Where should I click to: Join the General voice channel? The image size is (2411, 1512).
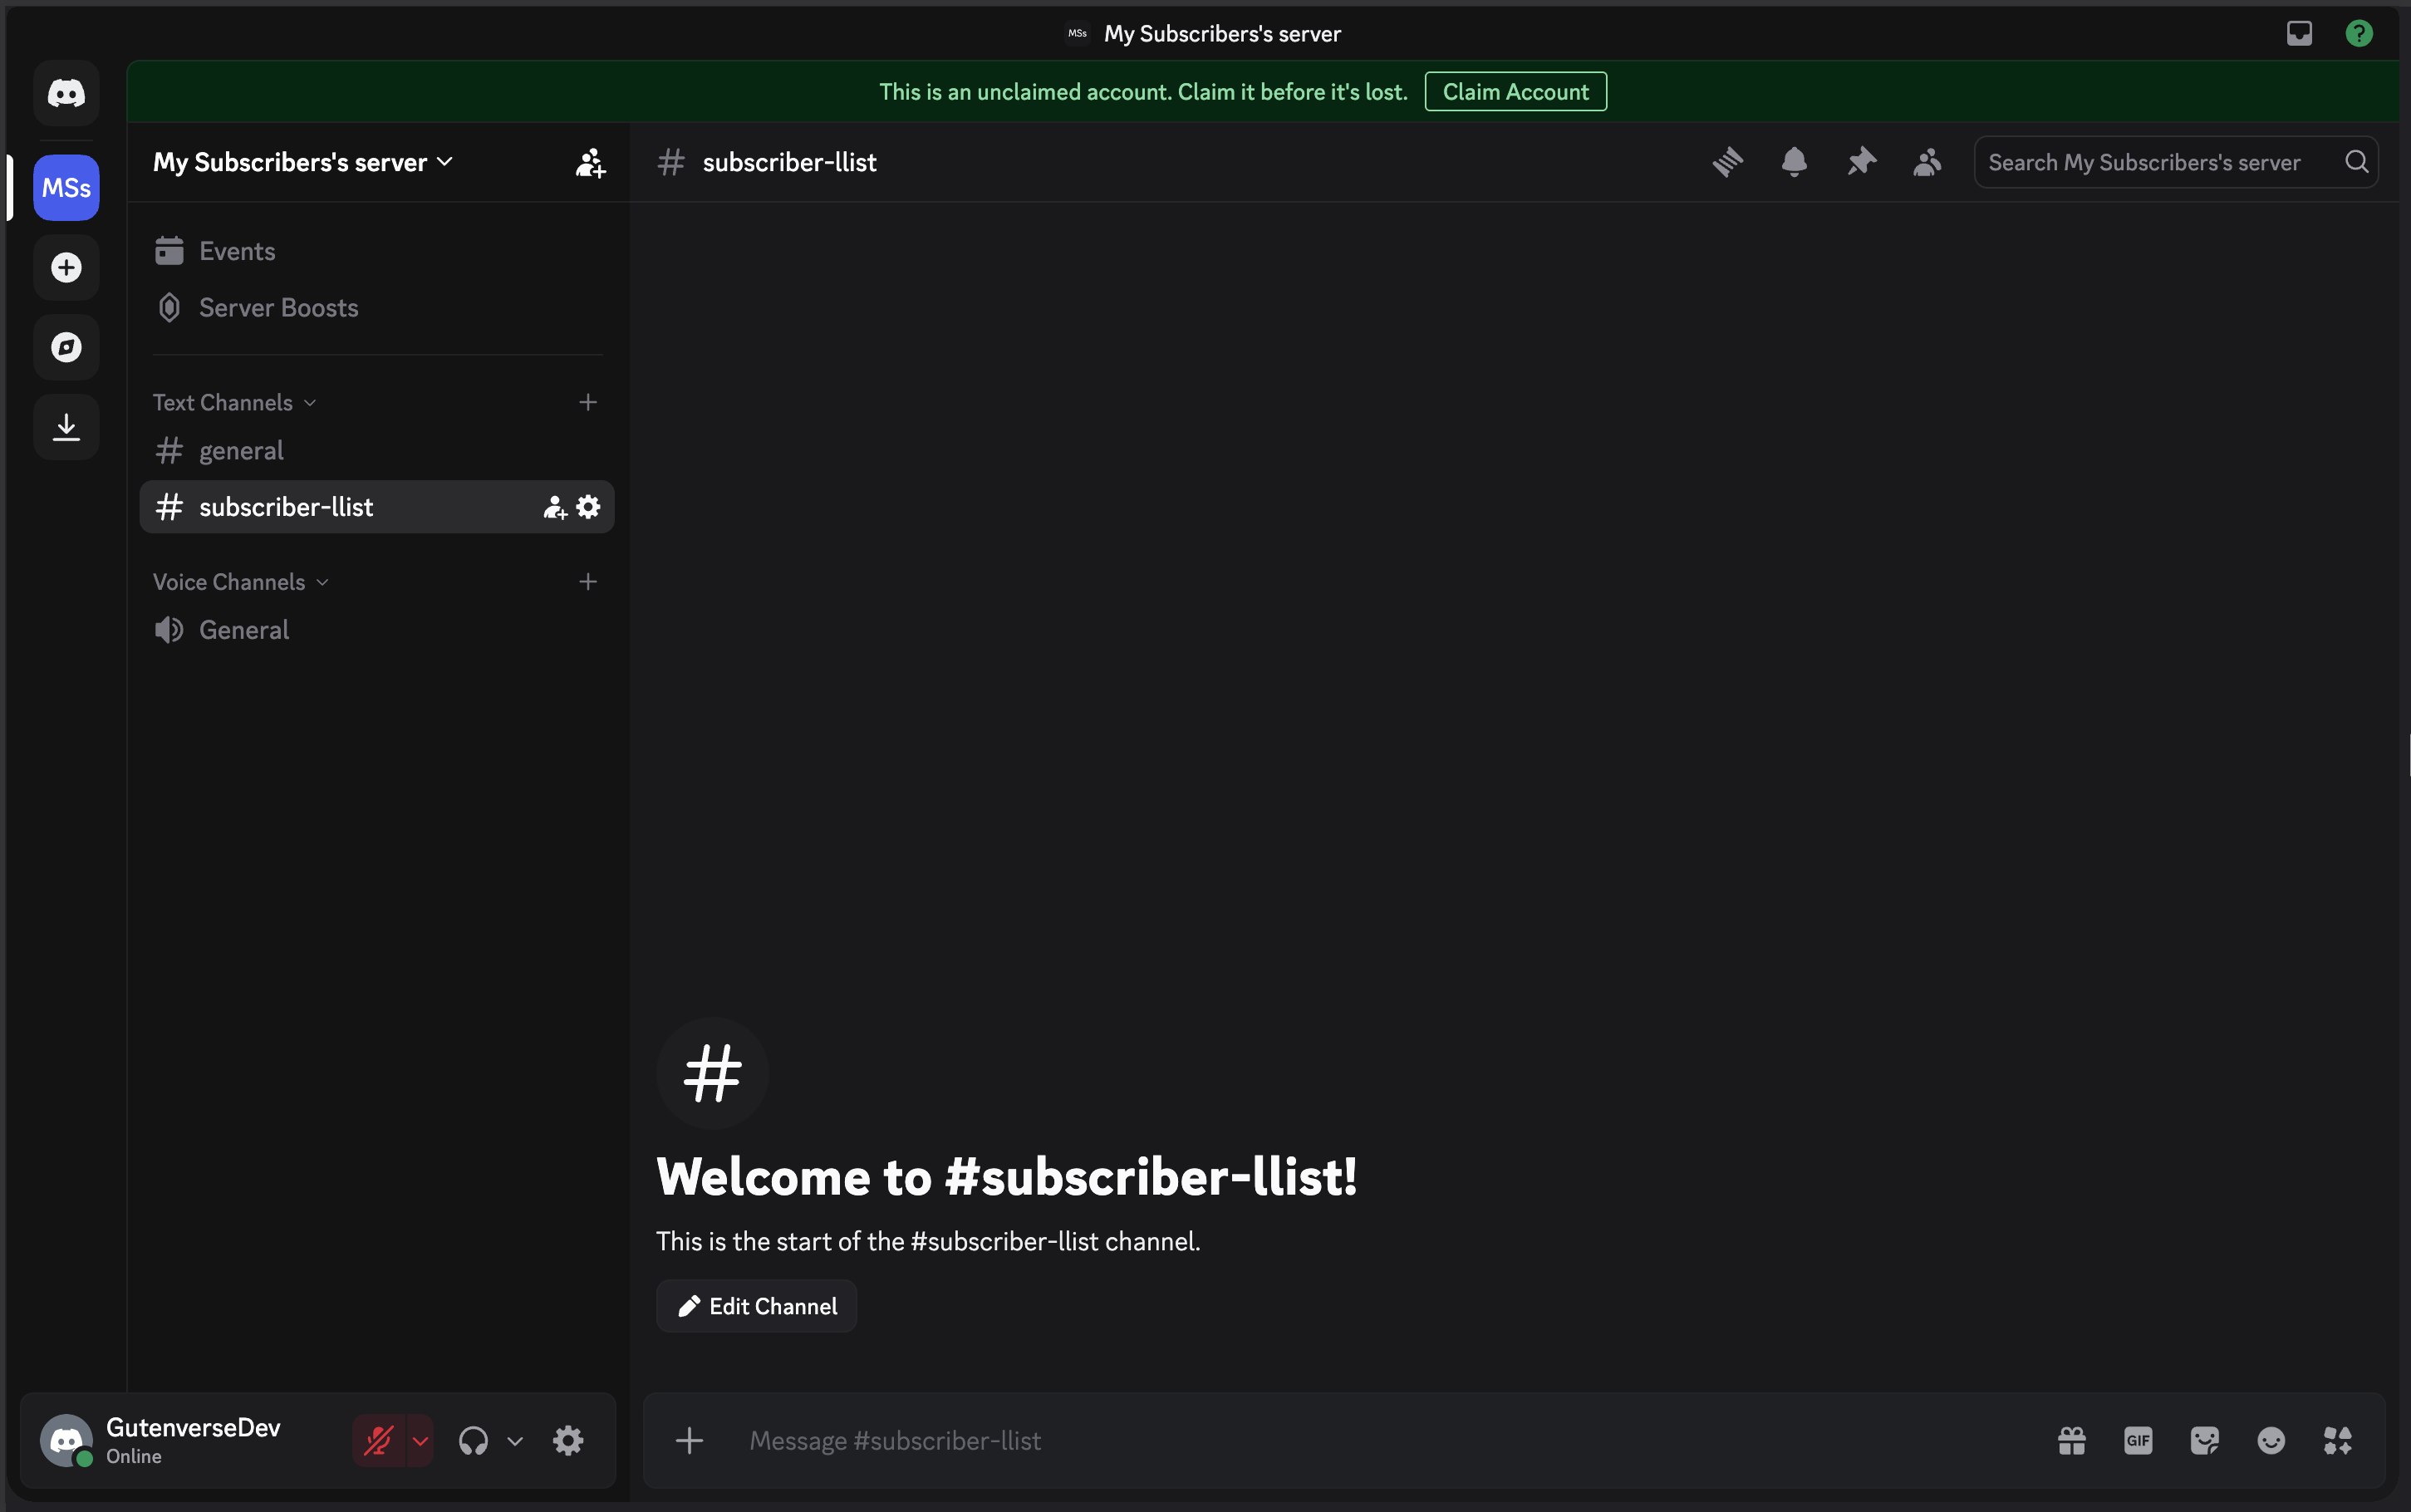tap(377, 630)
